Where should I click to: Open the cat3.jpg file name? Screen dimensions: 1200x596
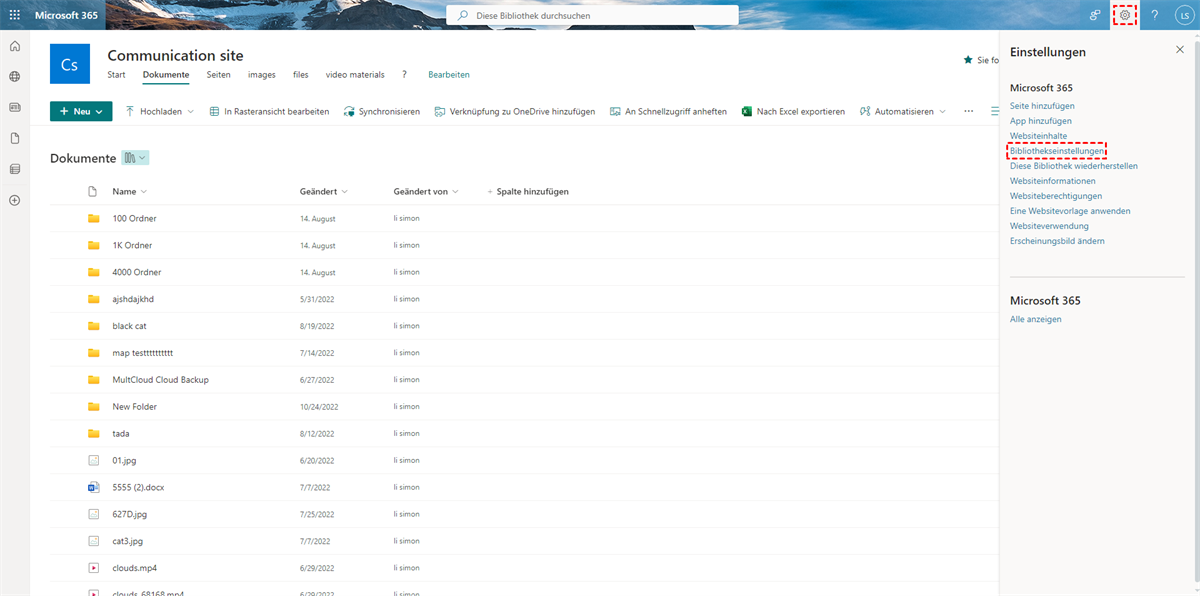(128, 541)
